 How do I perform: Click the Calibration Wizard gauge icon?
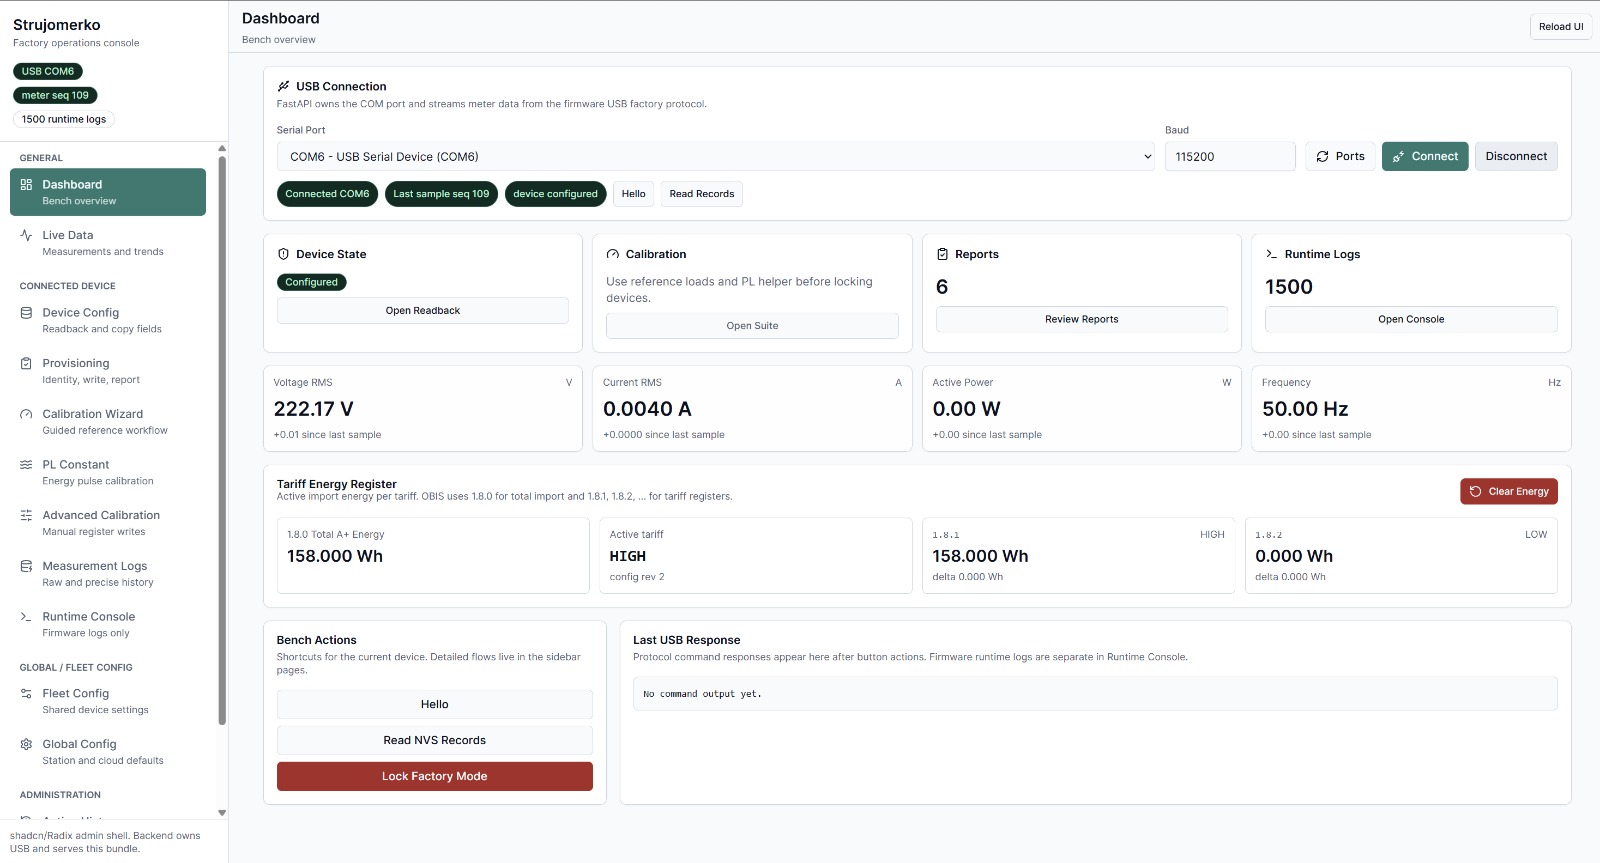click(26, 414)
